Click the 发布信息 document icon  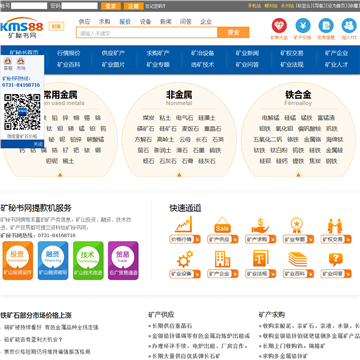326,26
